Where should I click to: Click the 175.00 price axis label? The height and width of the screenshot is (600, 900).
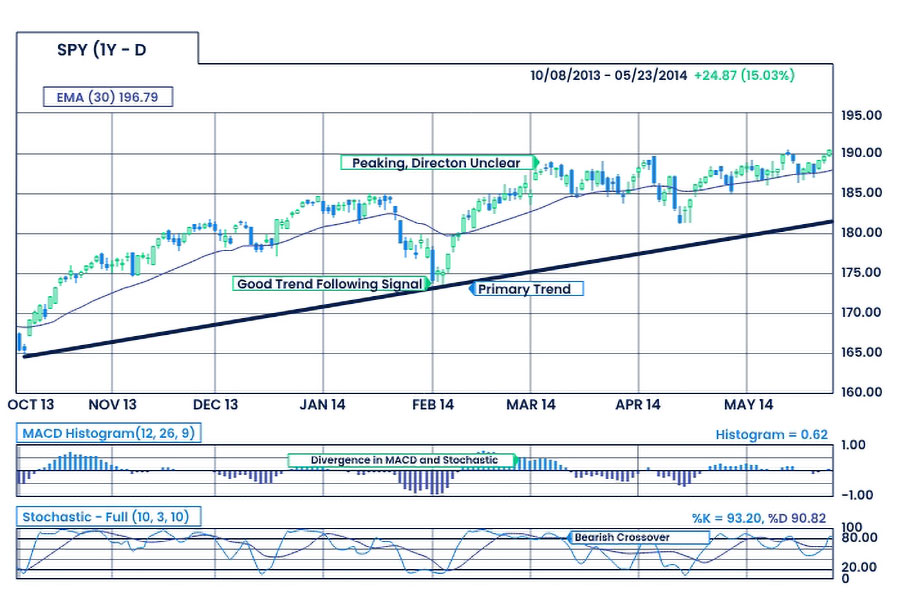point(862,273)
